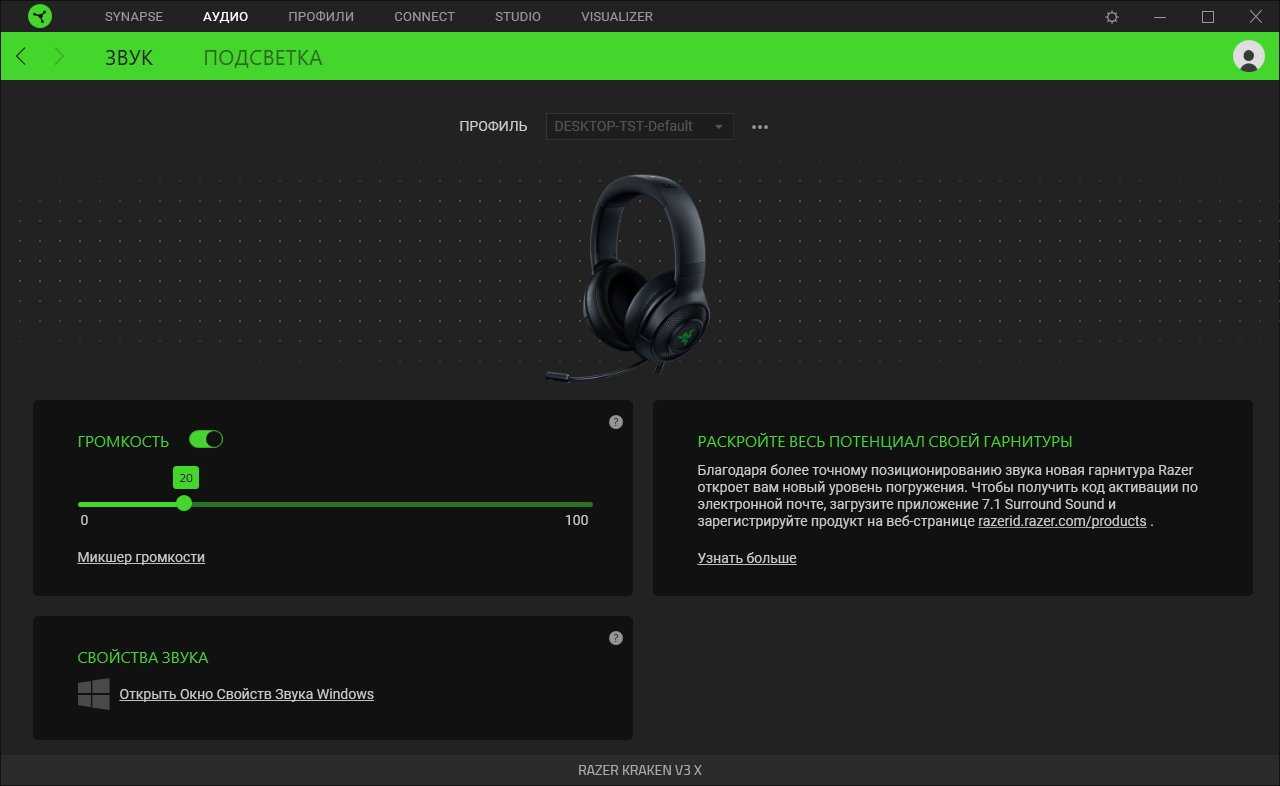Click the Razer logo icon

point(40,17)
